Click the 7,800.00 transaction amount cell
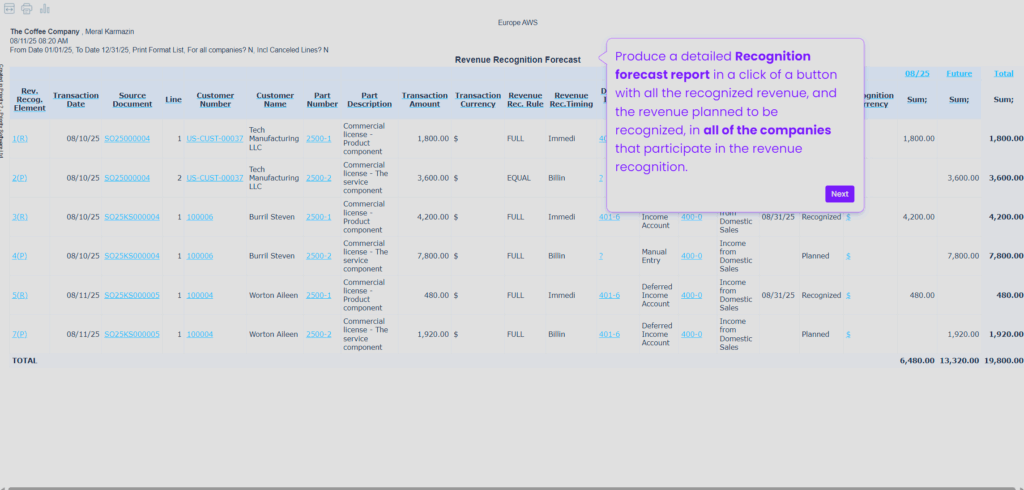1024x490 pixels. 433,256
